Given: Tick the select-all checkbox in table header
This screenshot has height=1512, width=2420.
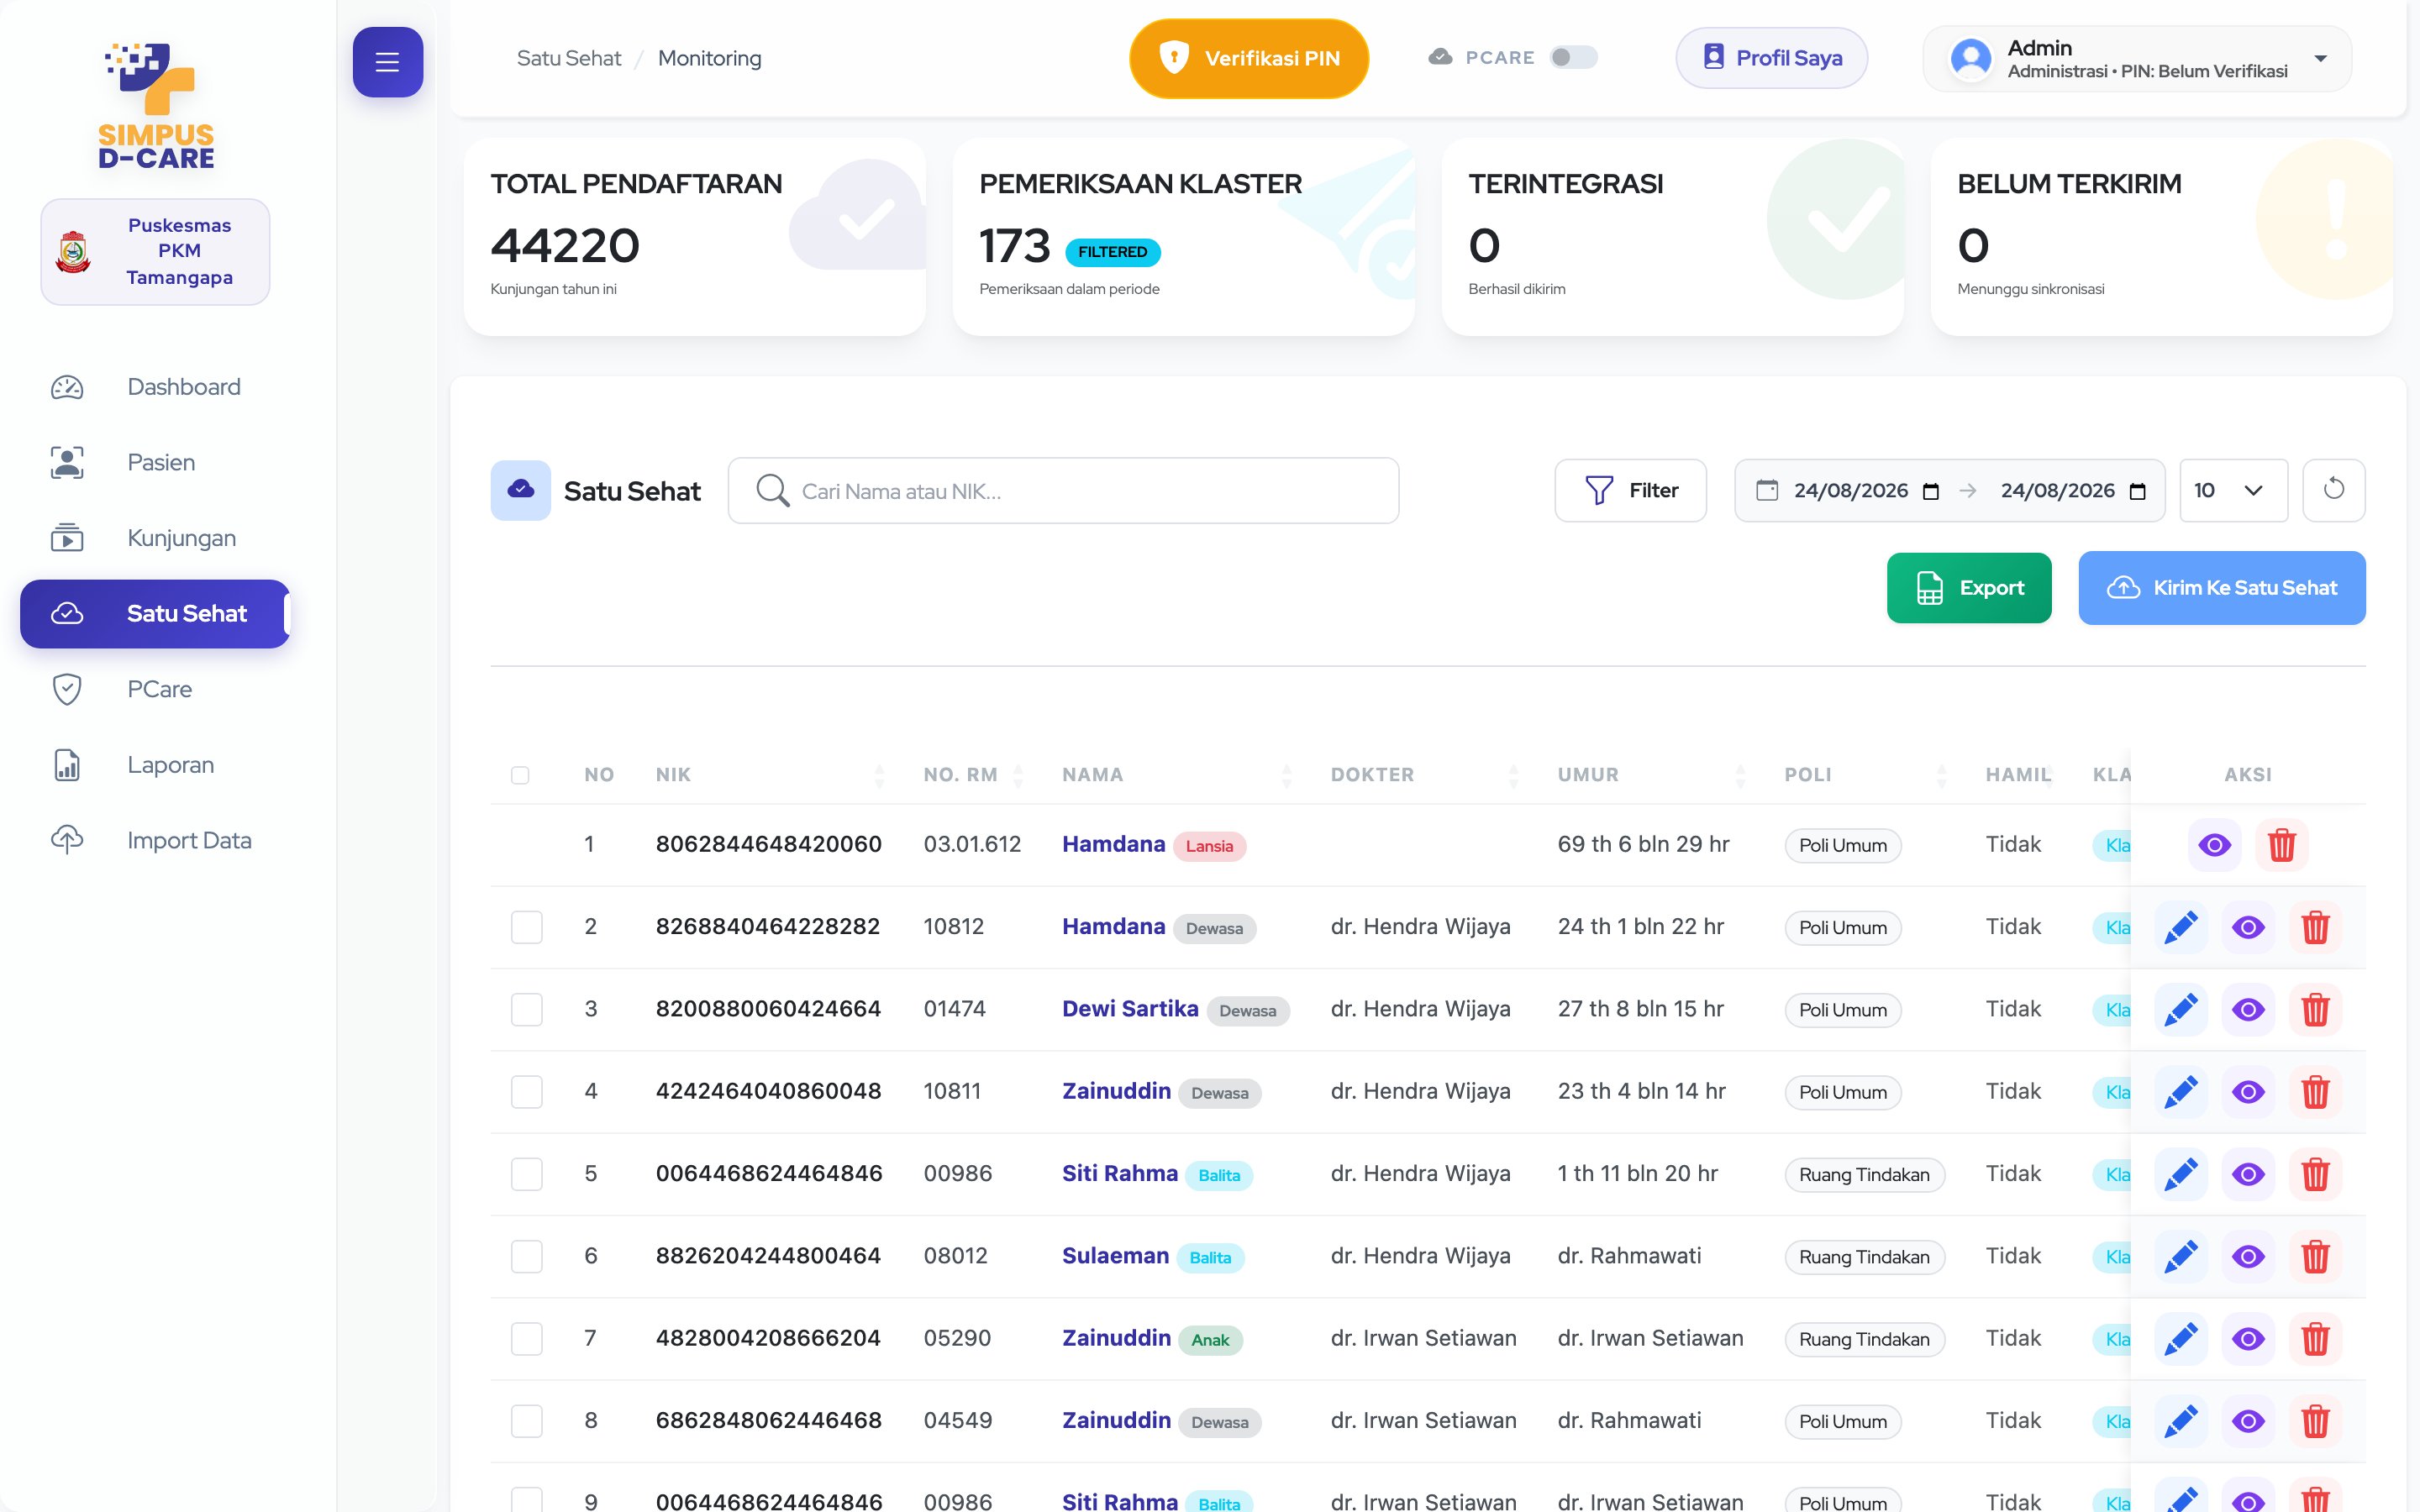Looking at the screenshot, I should point(520,775).
